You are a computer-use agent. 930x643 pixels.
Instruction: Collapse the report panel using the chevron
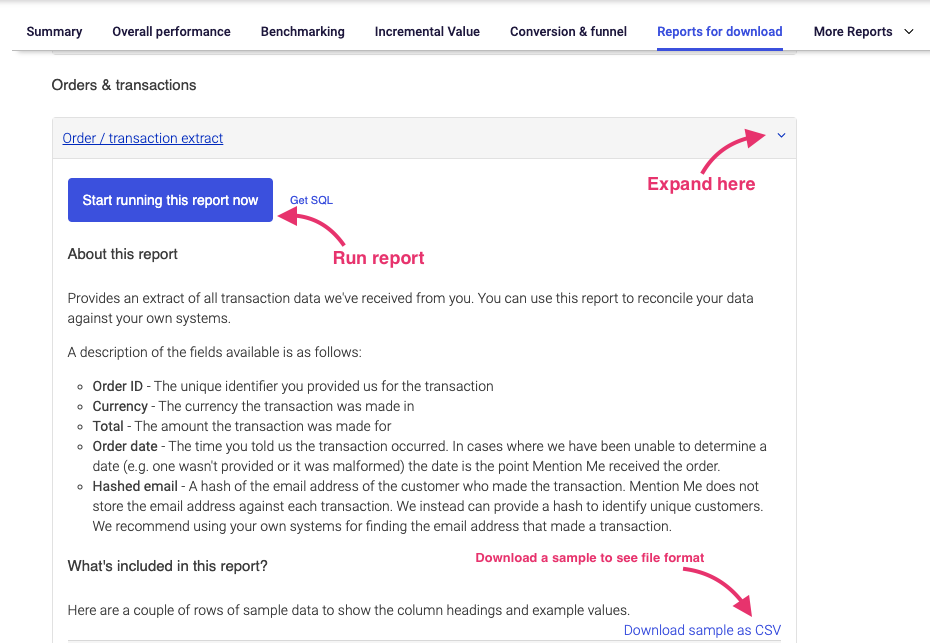(x=782, y=137)
